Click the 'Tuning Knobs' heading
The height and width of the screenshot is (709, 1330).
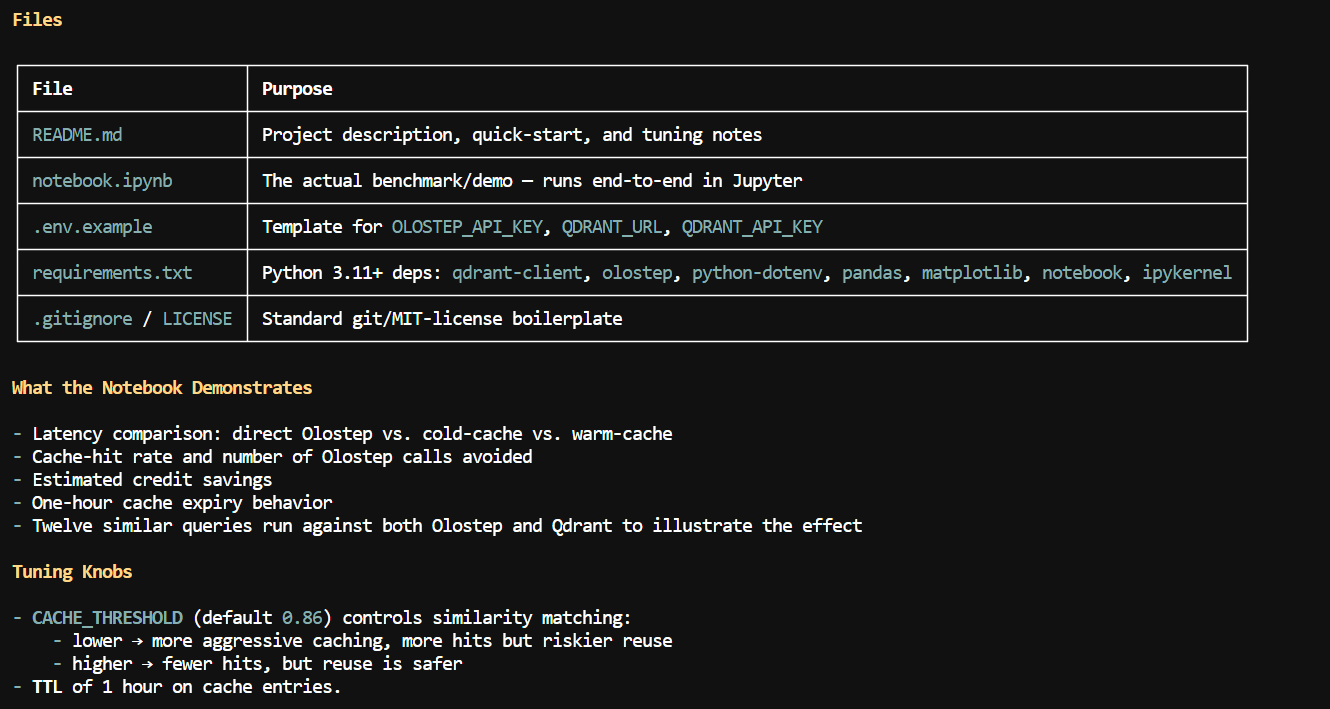point(72,572)
